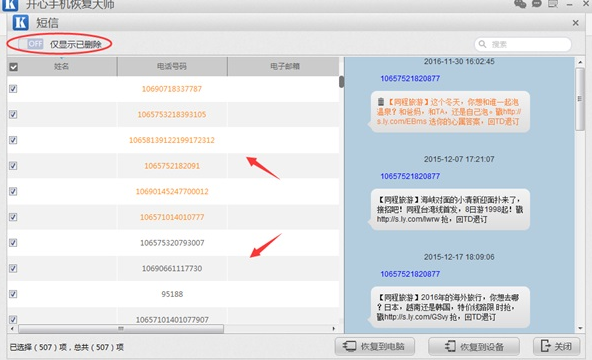Click the 恢复到电脑 button
Viewport: 592px width, 360px height.
point(375,346)
